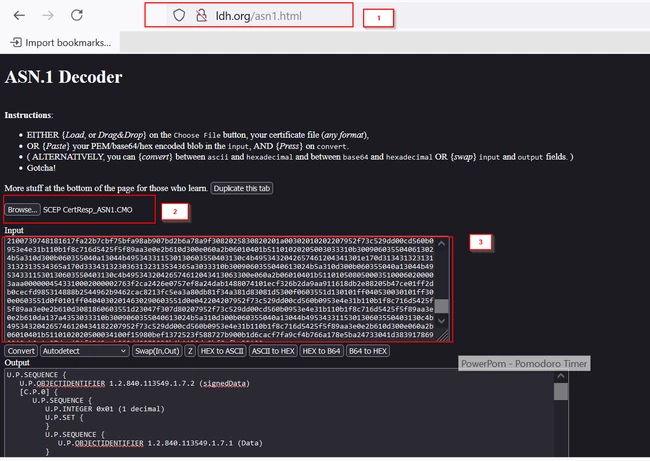Click the ldh.org/asn1.html address bar
The width and height of the screenshot is (650, 461).
coord(259,16)
